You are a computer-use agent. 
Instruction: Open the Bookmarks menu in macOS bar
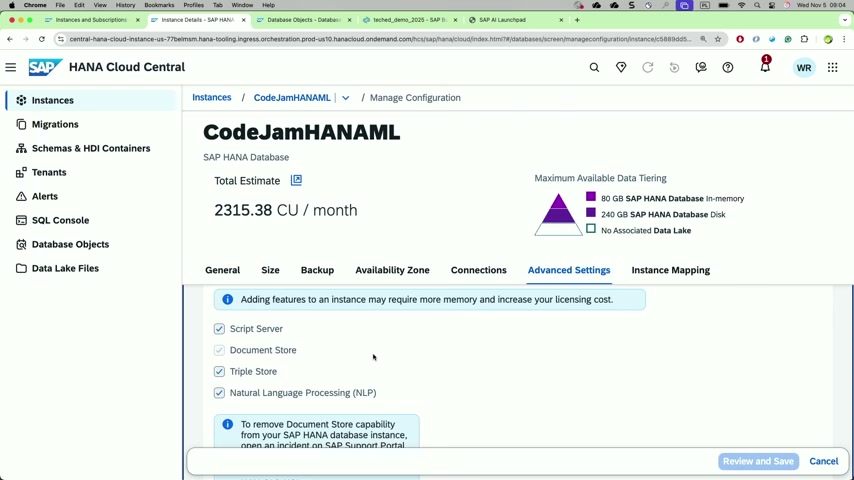(x=159, y=5)
